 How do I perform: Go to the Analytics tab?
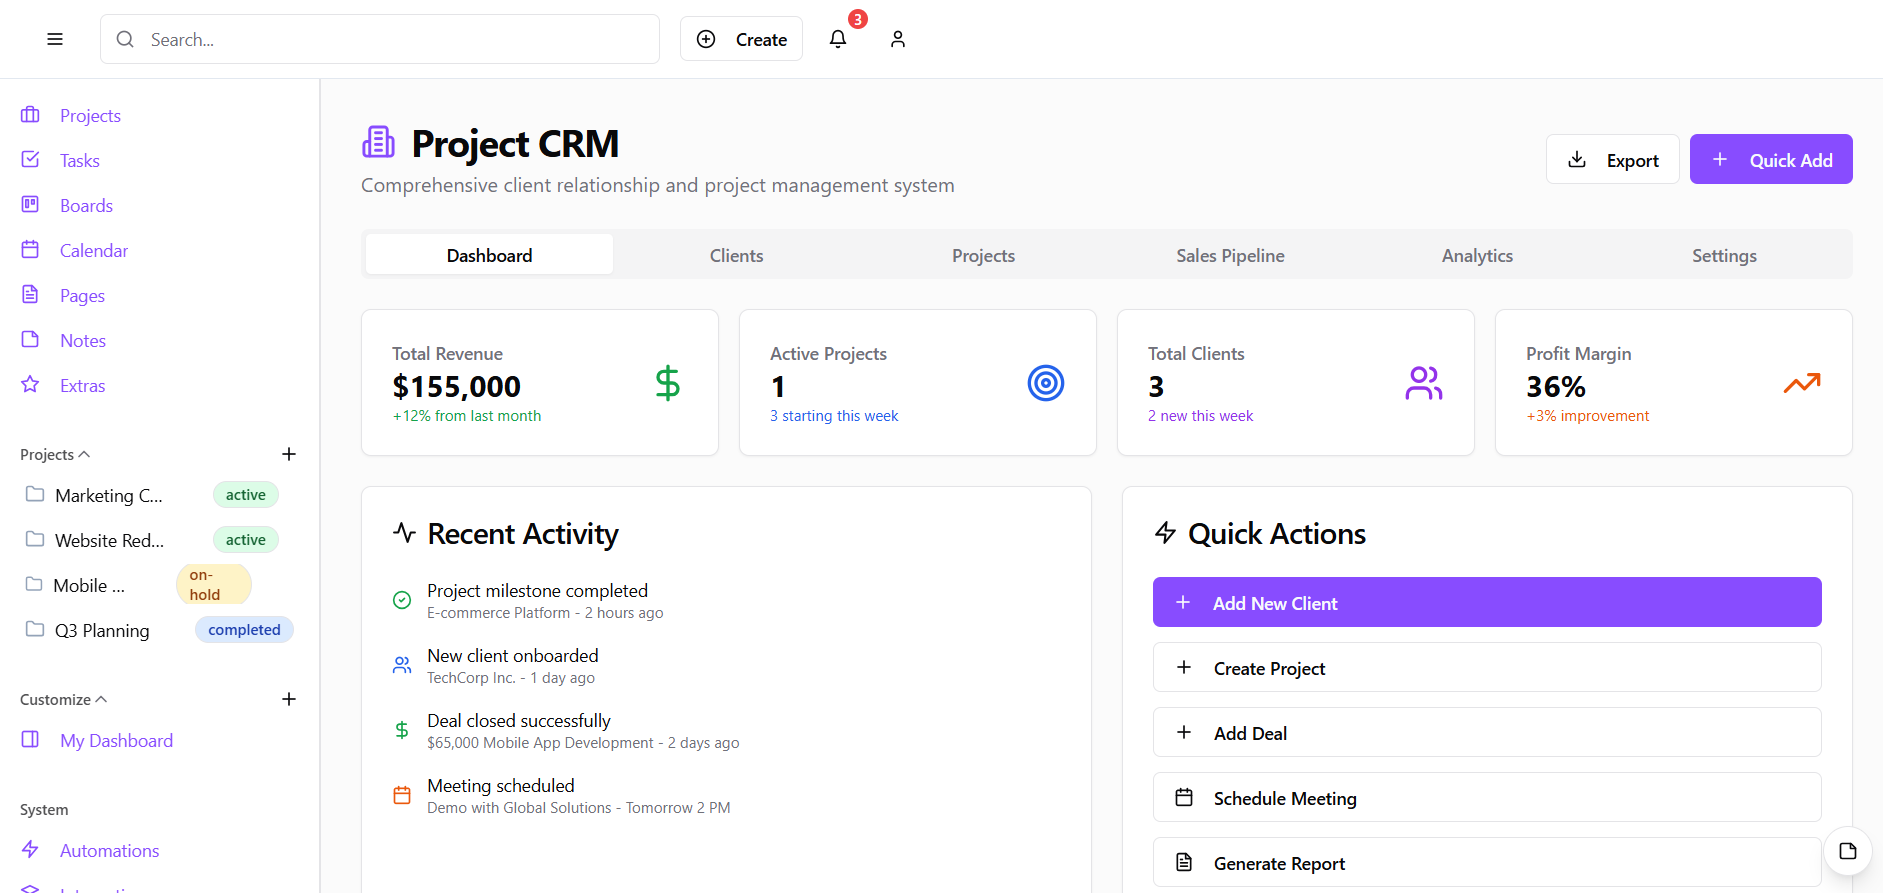point(1477,255)
